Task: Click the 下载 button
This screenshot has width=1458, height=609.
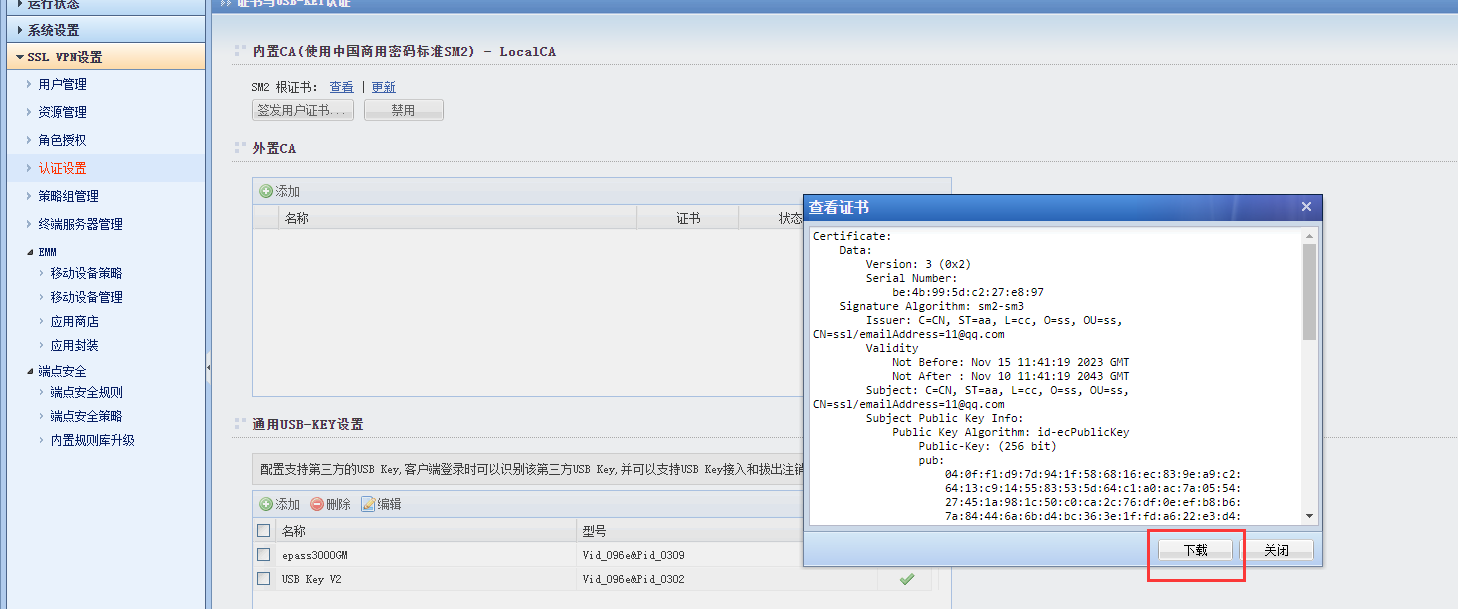Action: [x=1195, y=551]
